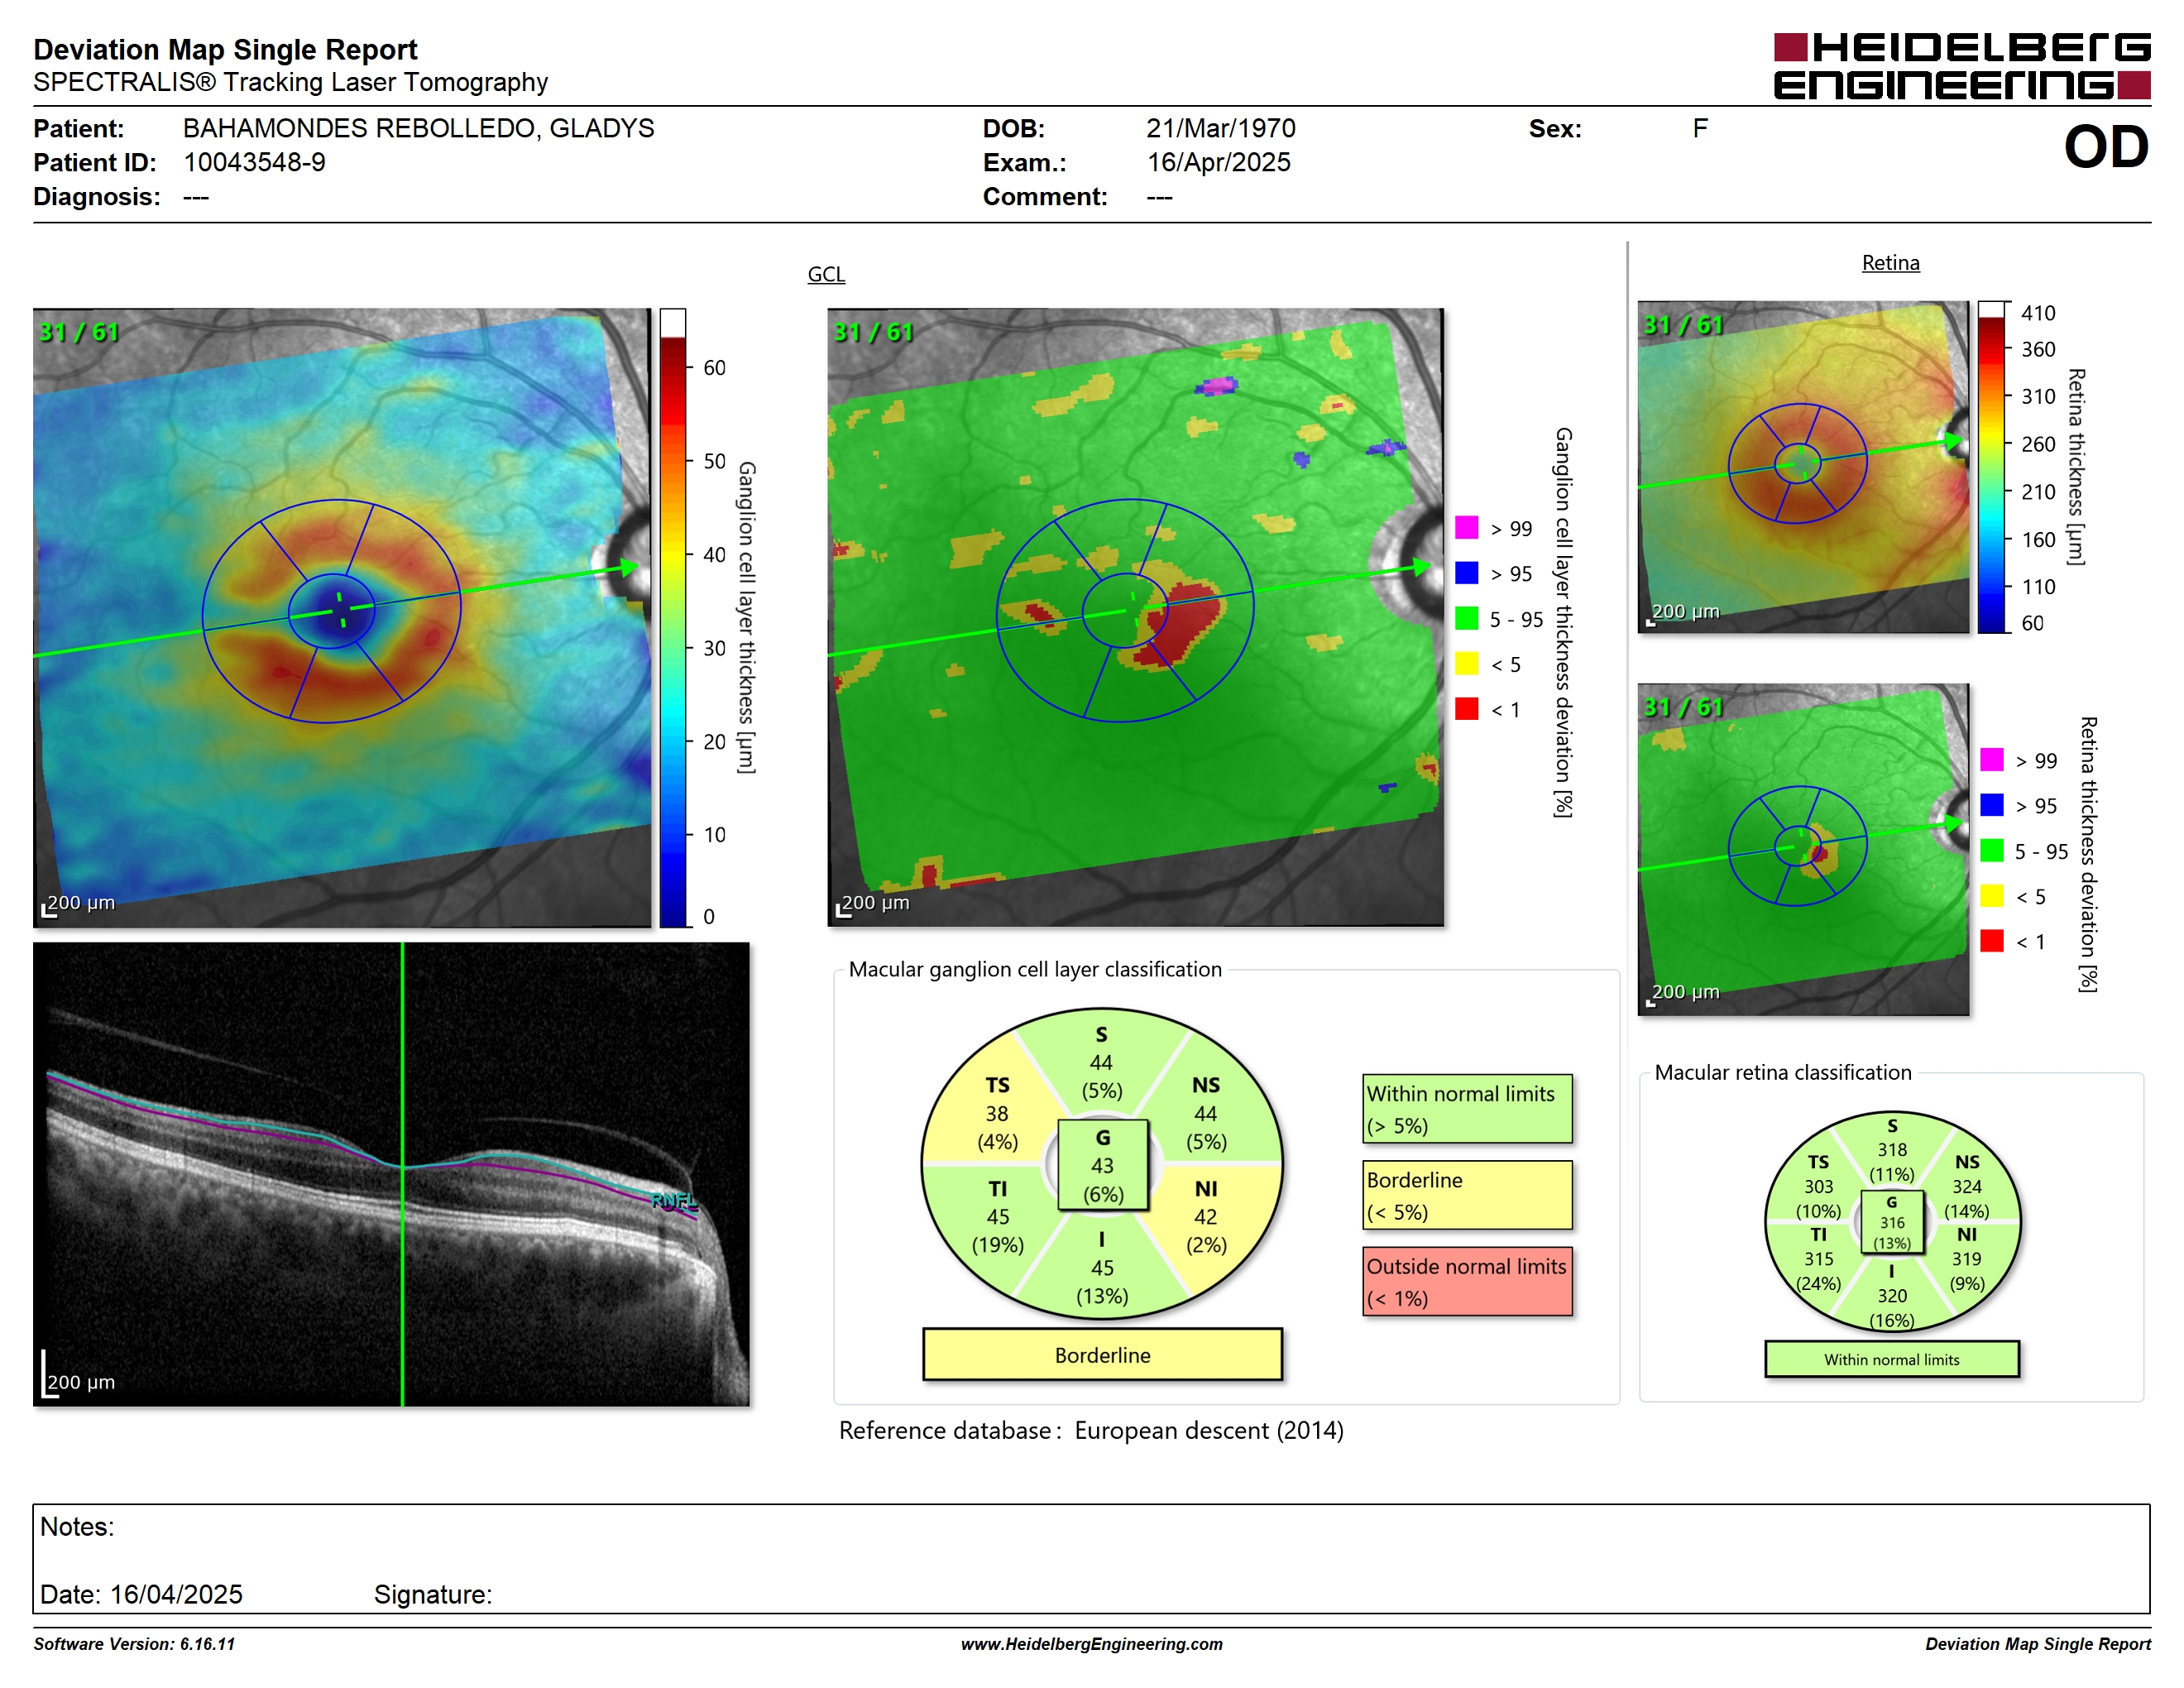Click the Borderline (< 5%) legend box
This screenshot has width=2184, height=1688.
click(x=1467, y=1195)
